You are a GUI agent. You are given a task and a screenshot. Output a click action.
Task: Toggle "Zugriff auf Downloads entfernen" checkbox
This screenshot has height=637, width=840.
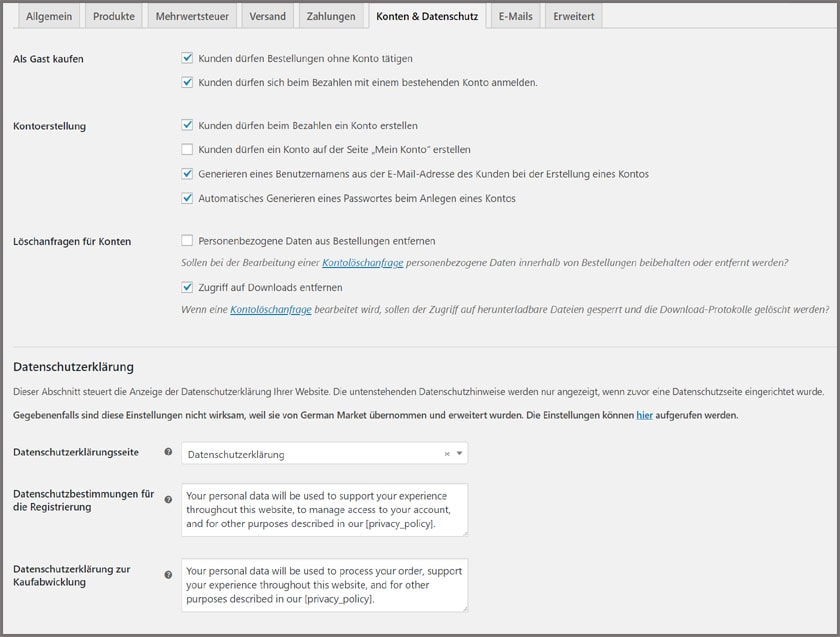click(187, 288)
